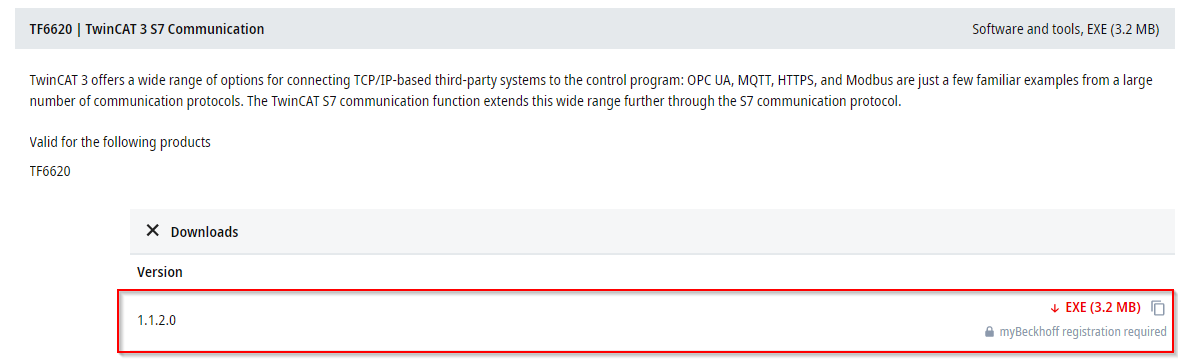
Task: Click the Valid for the following products text
Action: pos(119,143)
